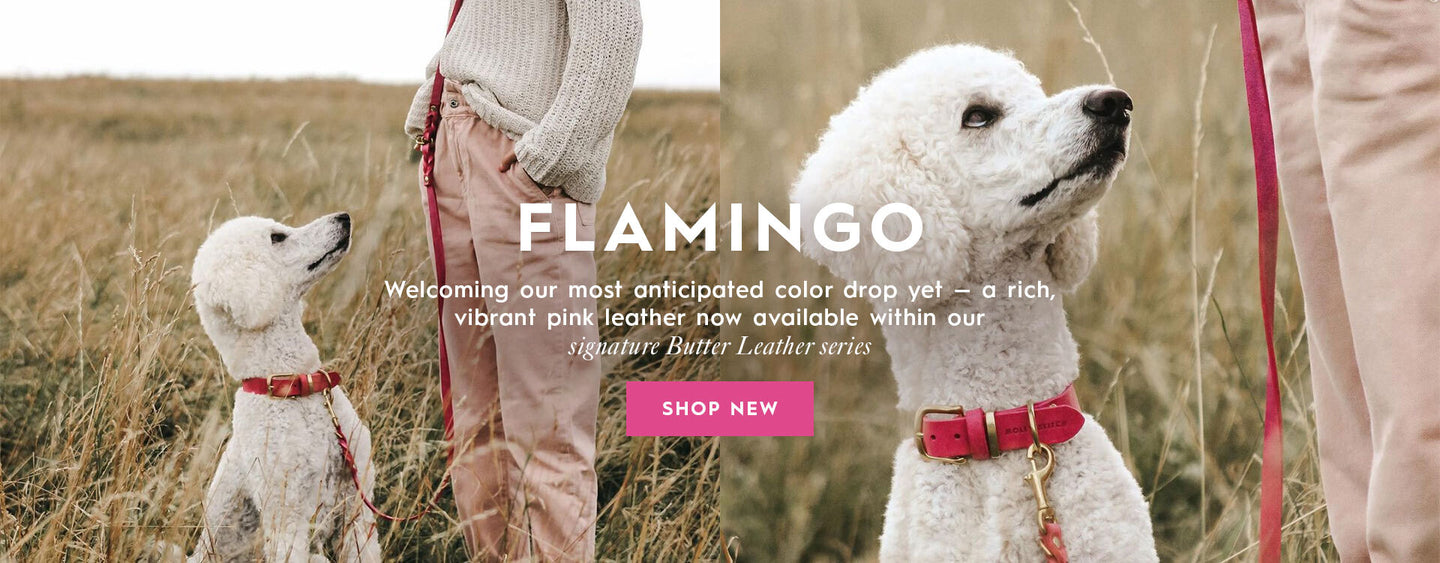Click the close-up poodle's black nose
The width and height of the screenshot is (1440, 563).
(x=1108, y=104)
